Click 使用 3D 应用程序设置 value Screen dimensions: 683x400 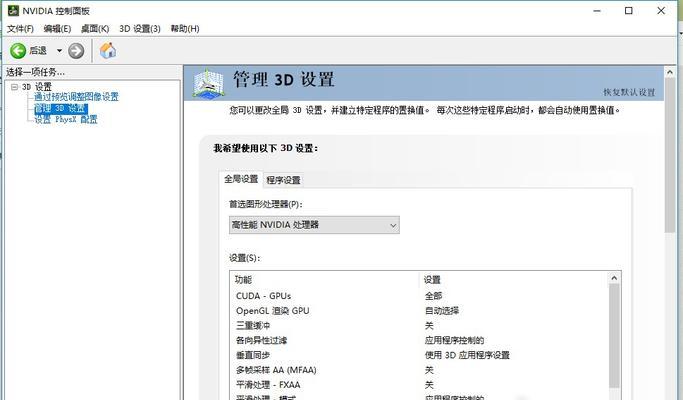pos(467,355)
